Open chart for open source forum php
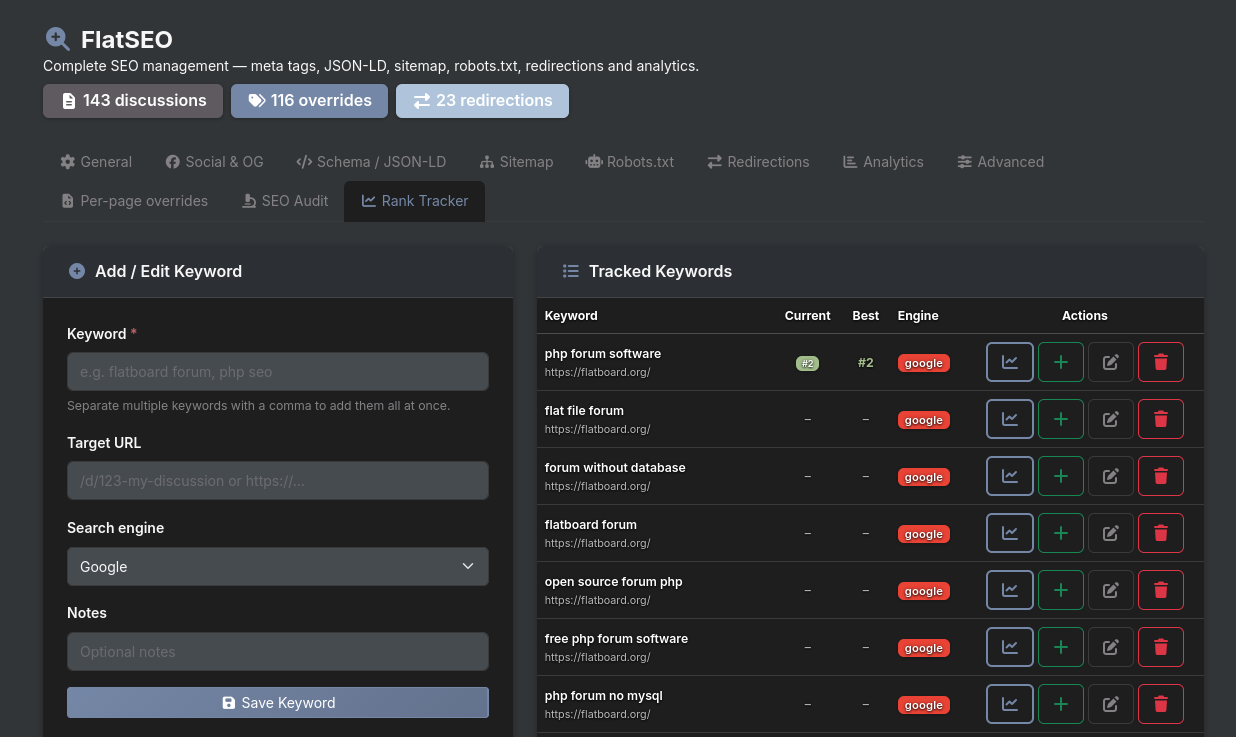The width and height of the screenshot is (1236, 737). pos(1010,590)
